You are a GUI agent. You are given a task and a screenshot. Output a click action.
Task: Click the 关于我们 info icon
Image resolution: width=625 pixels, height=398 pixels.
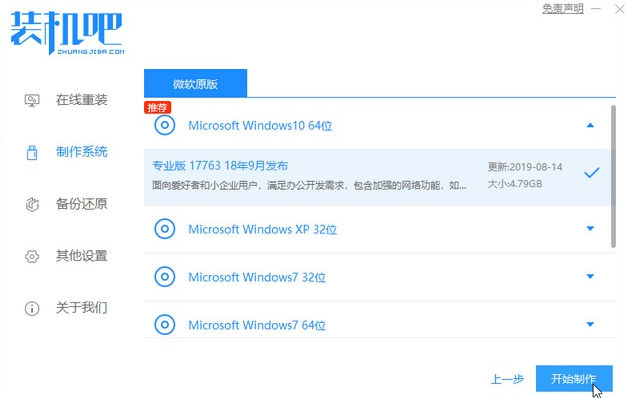[x=32, y=308]
